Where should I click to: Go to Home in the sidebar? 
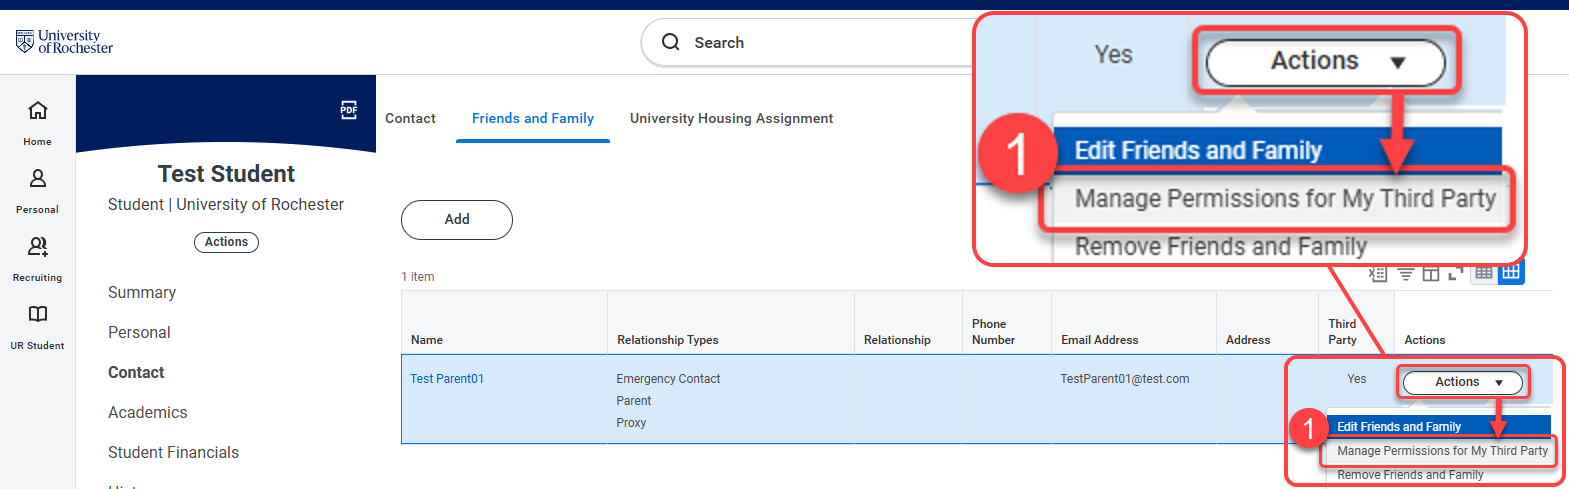click(37, 122)
